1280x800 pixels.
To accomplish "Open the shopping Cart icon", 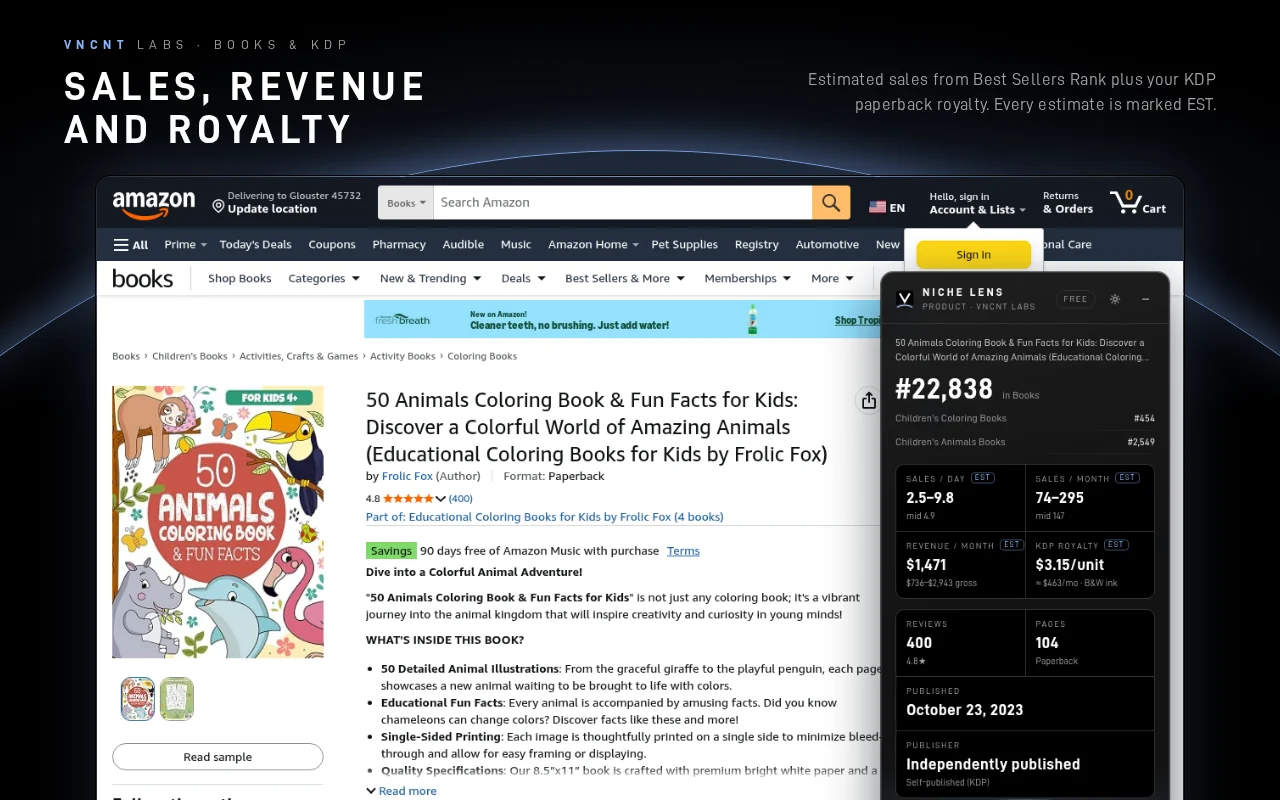I will [1138, 202].
